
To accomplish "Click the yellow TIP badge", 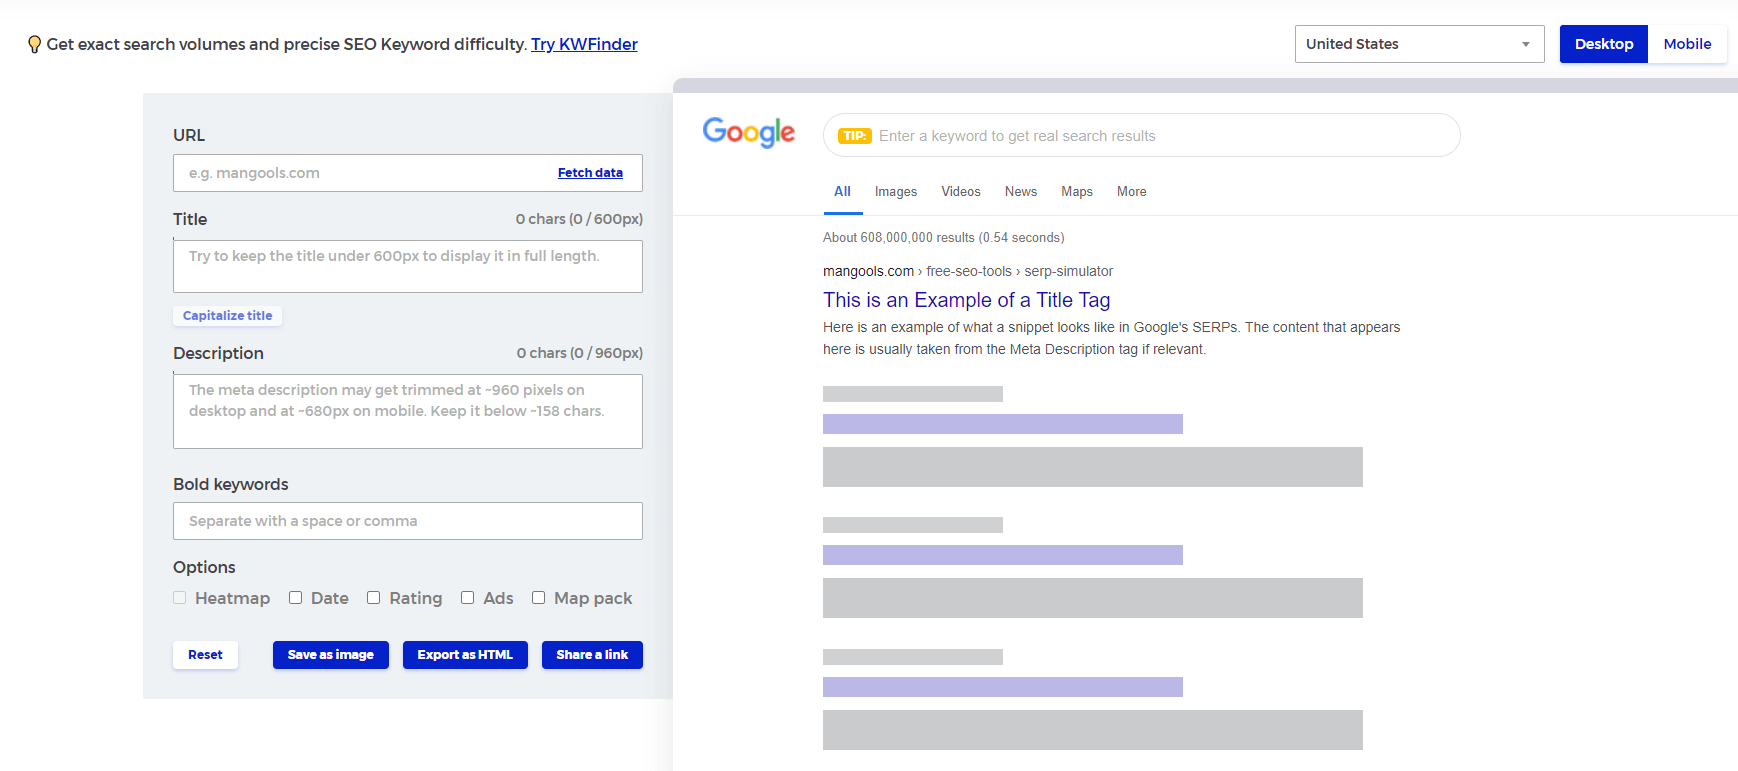I will 855,136.
